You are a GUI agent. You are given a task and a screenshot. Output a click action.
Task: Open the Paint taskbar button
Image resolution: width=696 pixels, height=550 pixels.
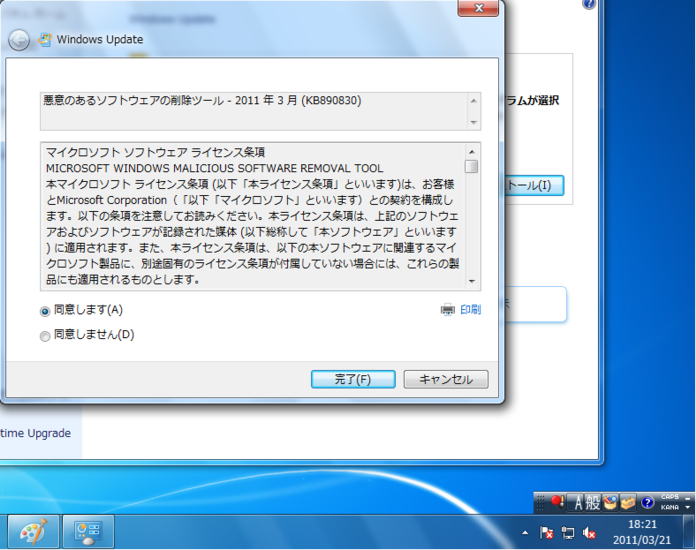33,532
